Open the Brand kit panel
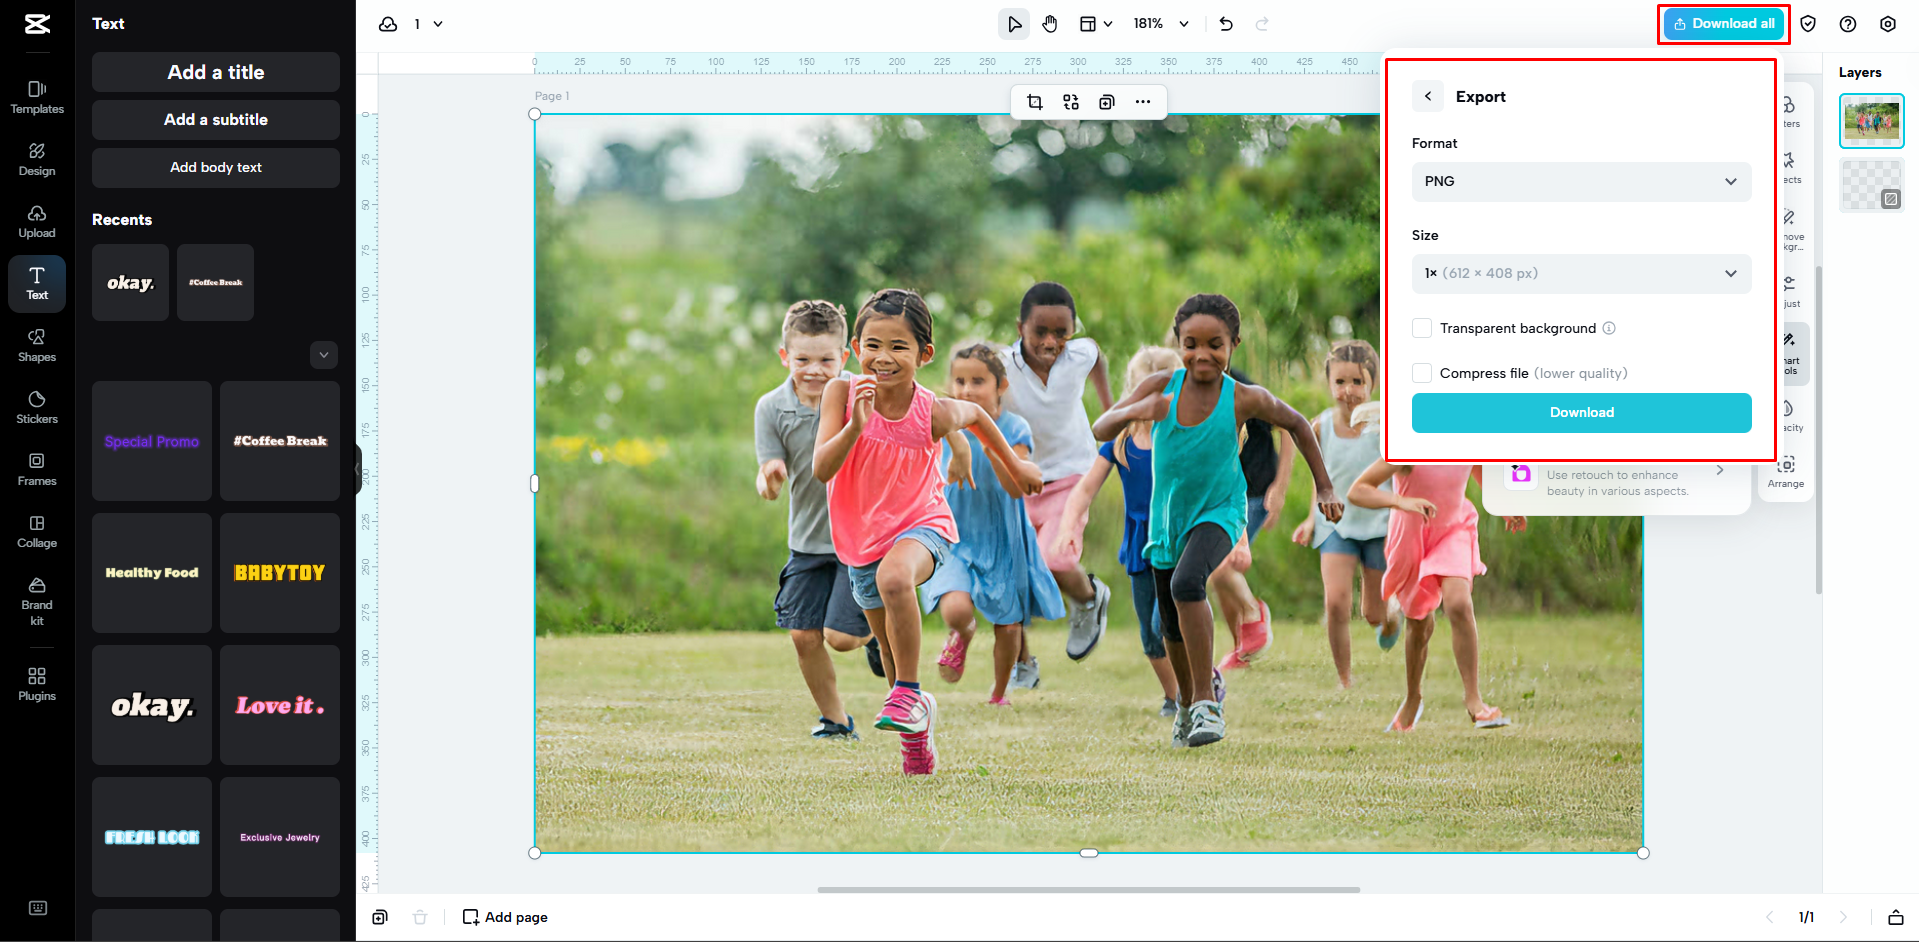The image size is (1919, 942). (x=37, y=602)
